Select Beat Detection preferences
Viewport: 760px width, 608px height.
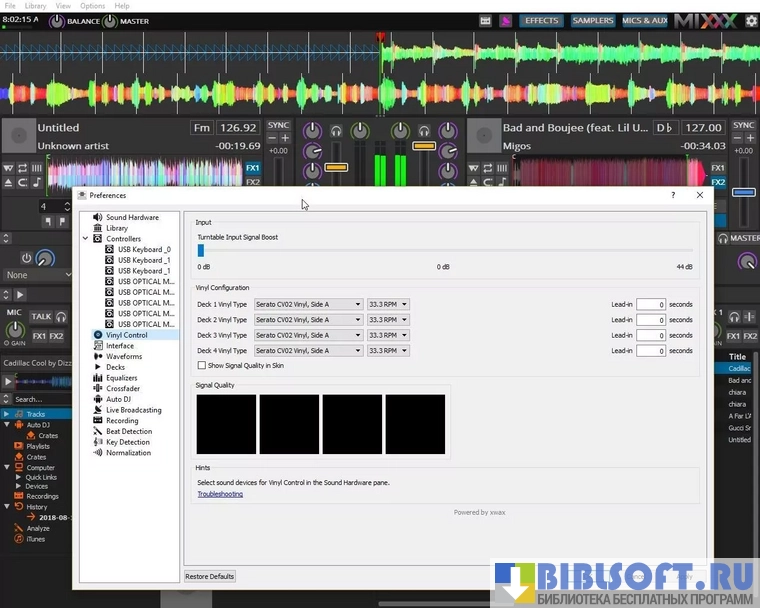pos(129,431)
